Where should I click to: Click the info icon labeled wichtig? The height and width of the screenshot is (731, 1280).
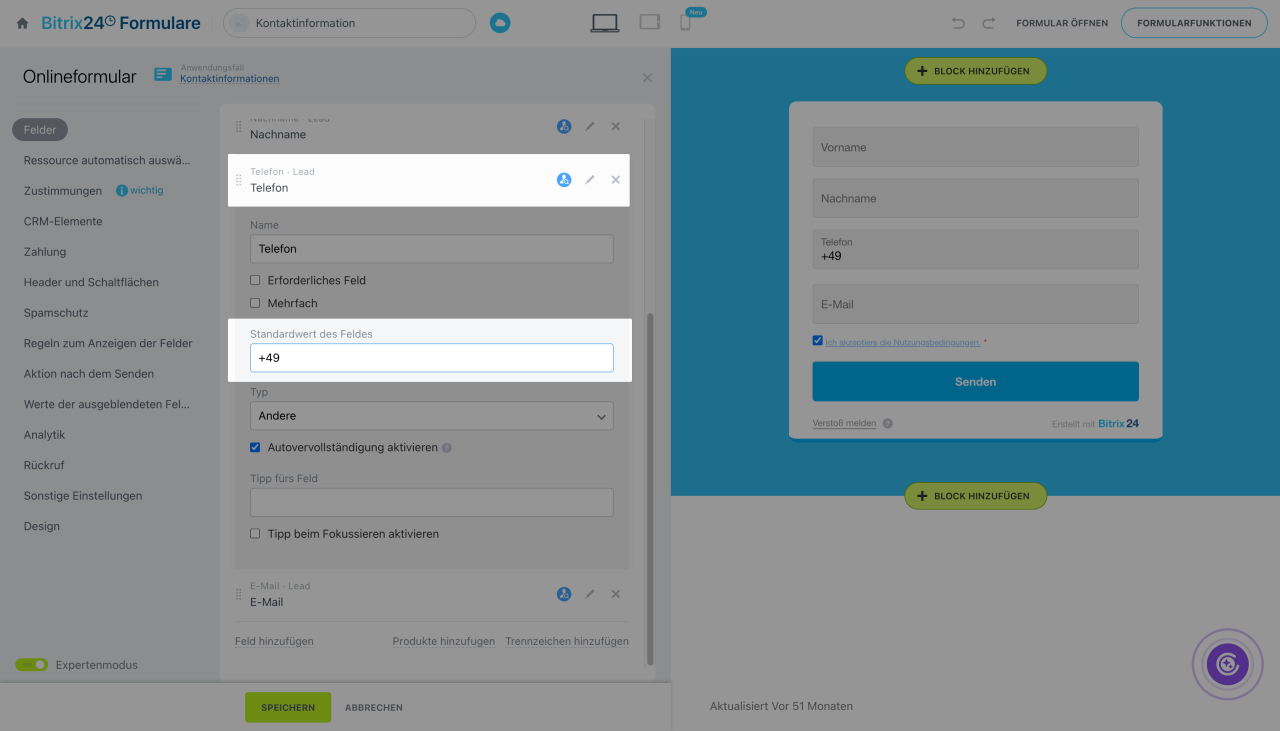point(122,190)
